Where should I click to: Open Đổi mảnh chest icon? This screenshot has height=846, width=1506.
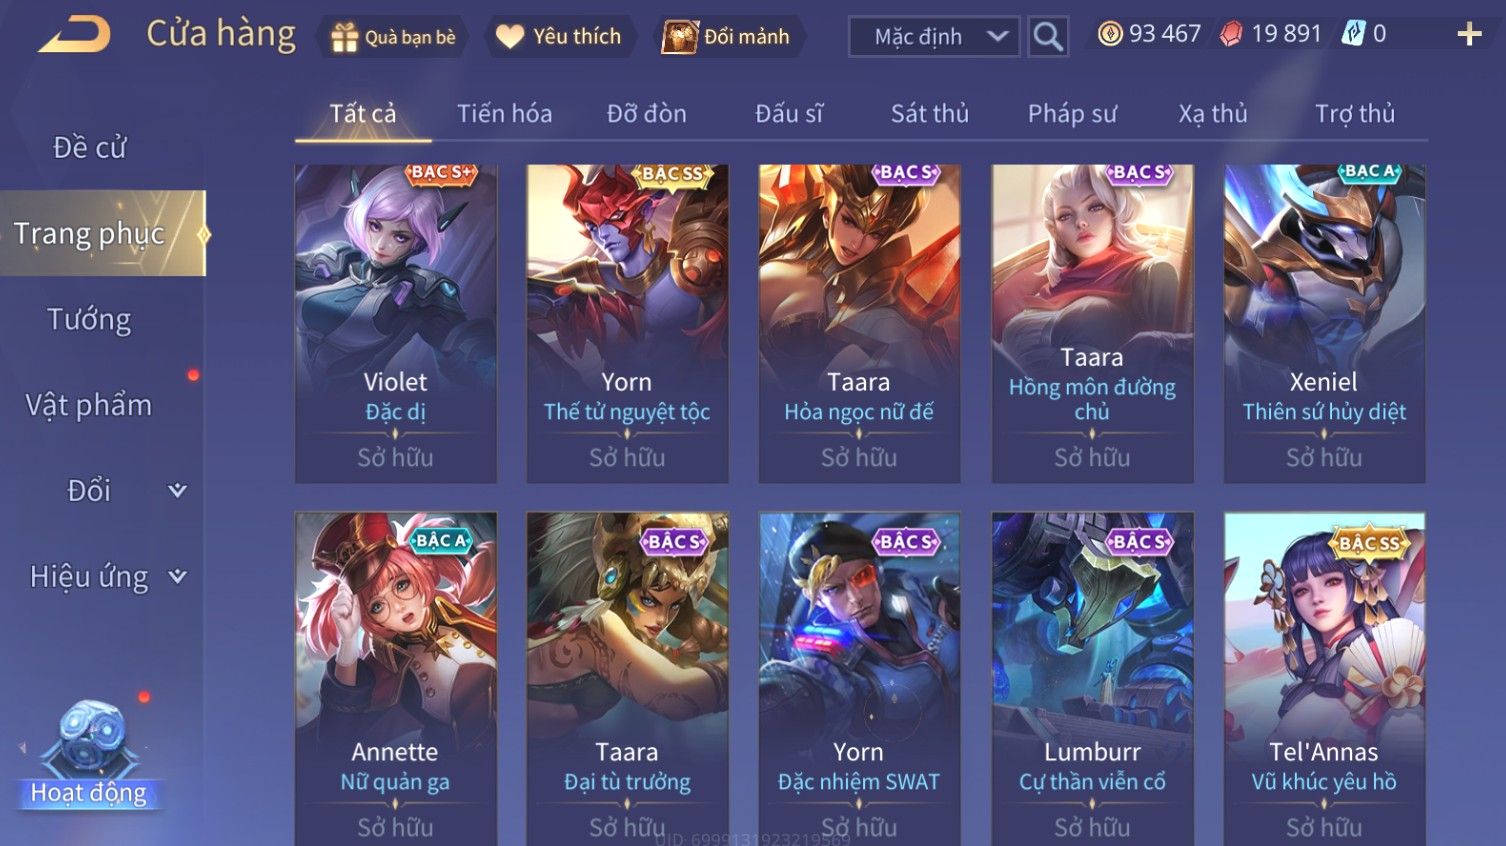pos(680,37)
